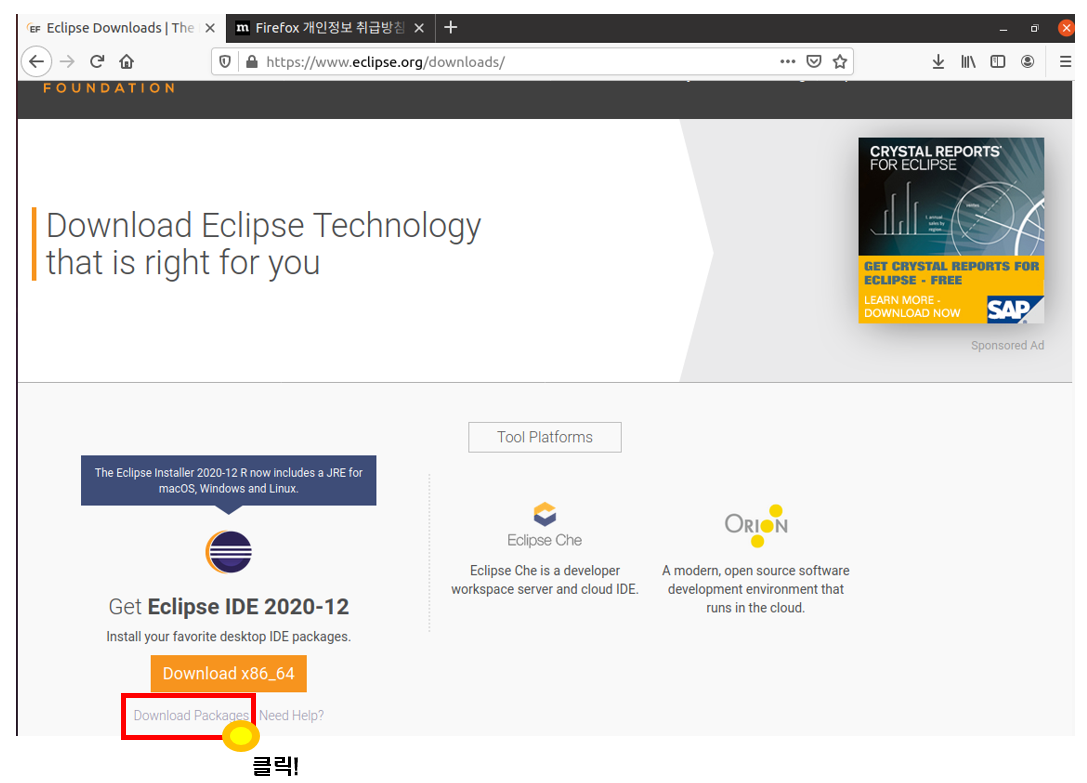
Task: Switch to the Eclipse Downloads tab
Action: 121,28
